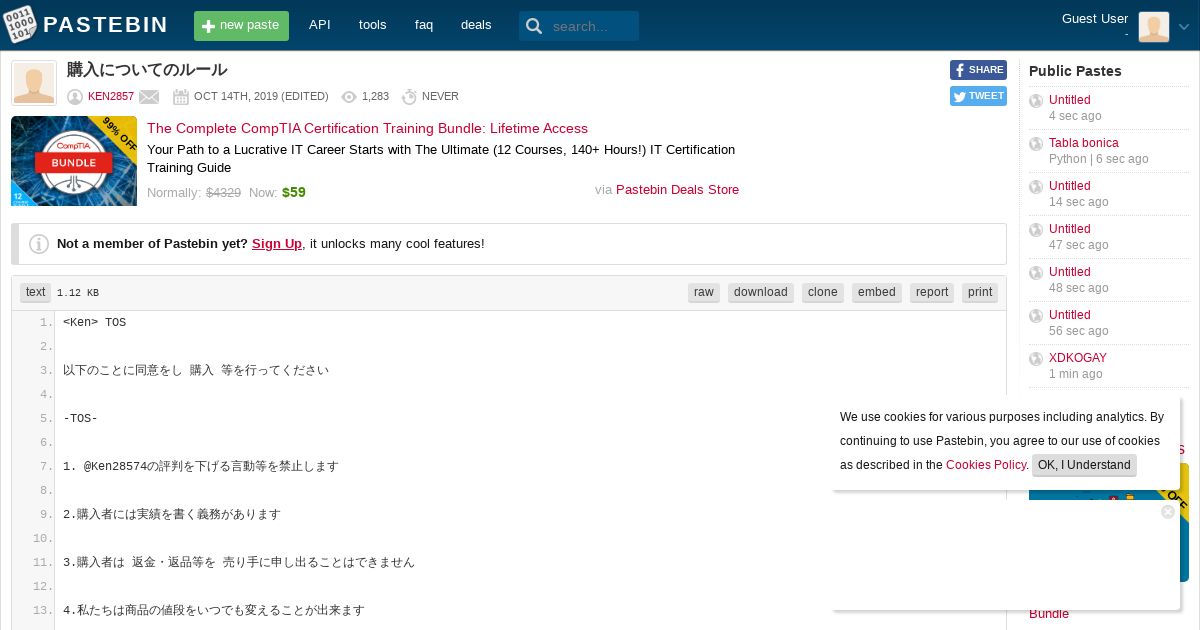Image resolution: width=1200 pixels, height=630 pixels.
Task: Open the Untitled paste from 56 sec ago
Action: coord(1069,315)
